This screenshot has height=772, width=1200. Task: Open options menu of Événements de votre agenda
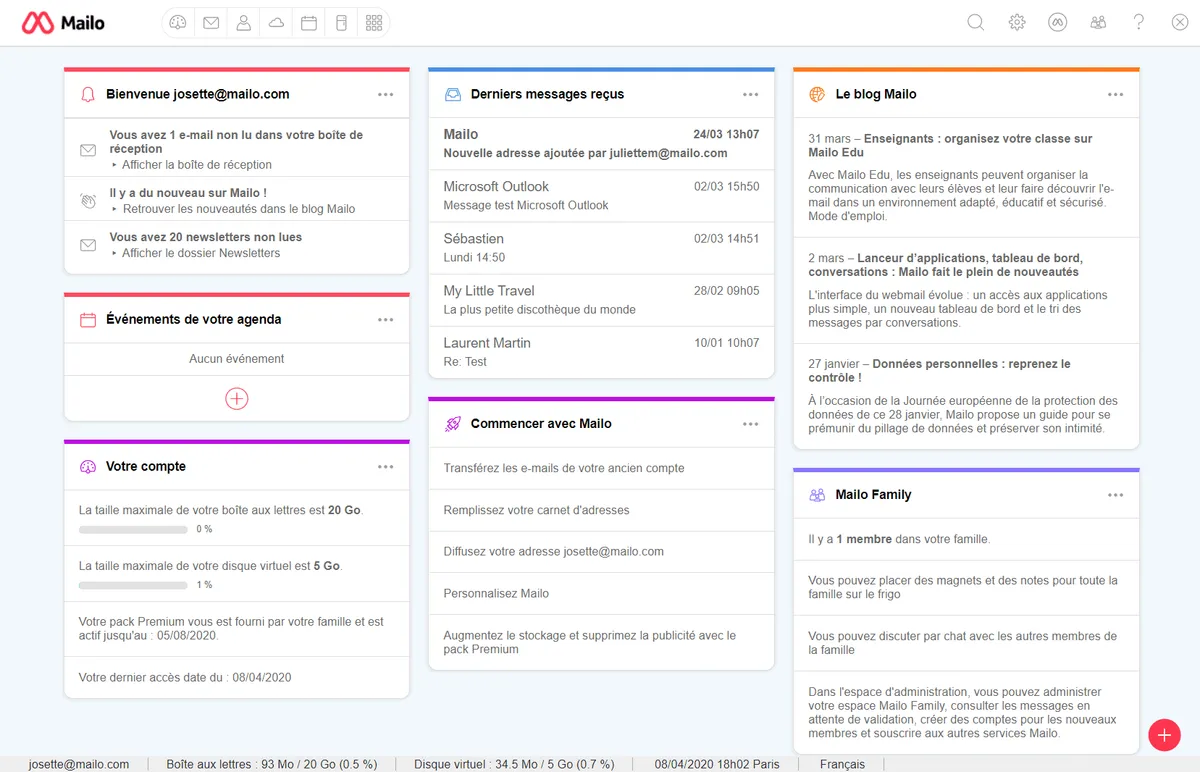pos(386,320)
